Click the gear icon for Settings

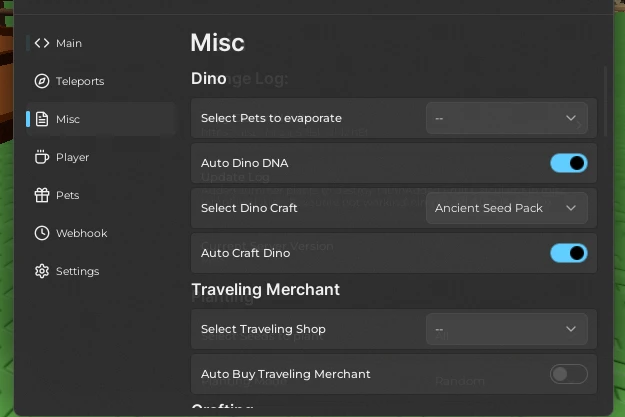[42, 271]
